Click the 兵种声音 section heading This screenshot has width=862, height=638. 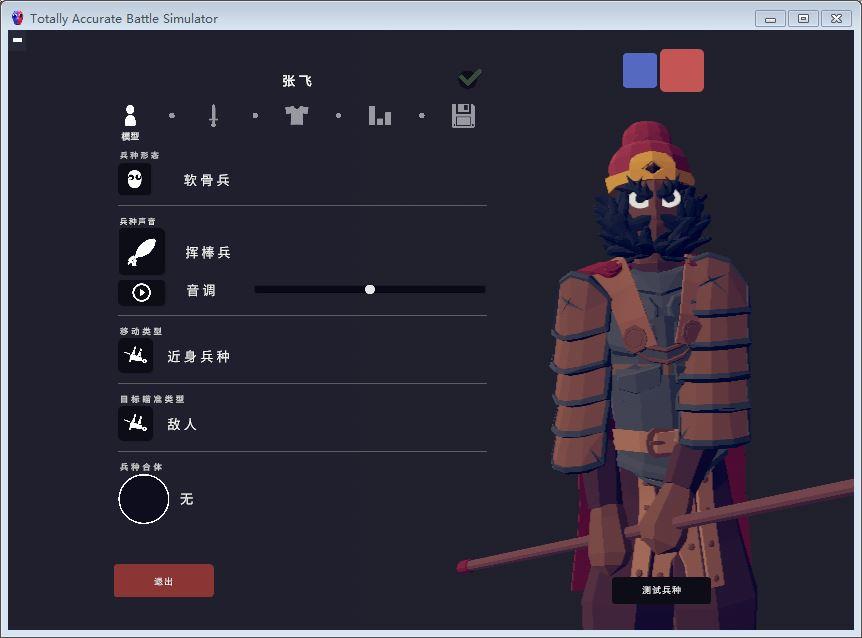tap(137, 221)
